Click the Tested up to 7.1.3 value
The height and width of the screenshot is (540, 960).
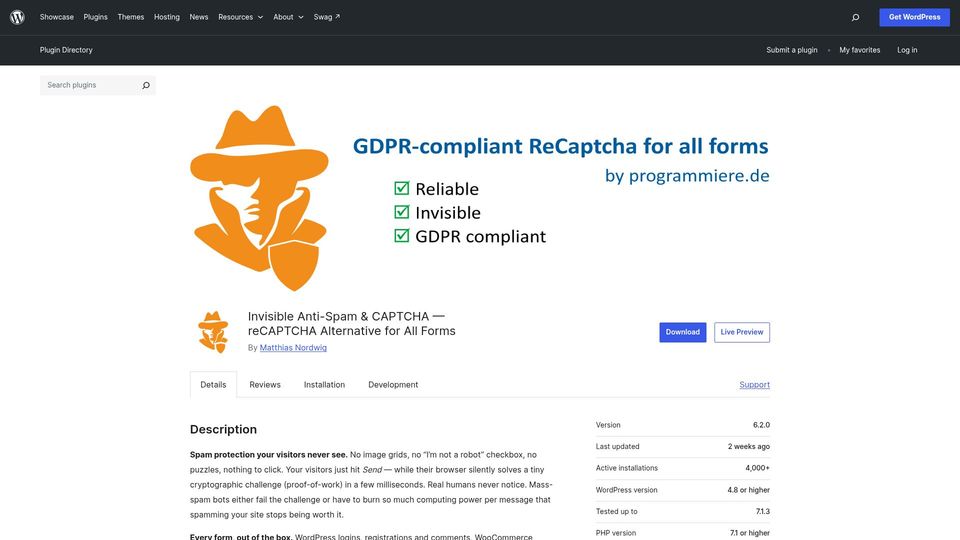point(763,511)
